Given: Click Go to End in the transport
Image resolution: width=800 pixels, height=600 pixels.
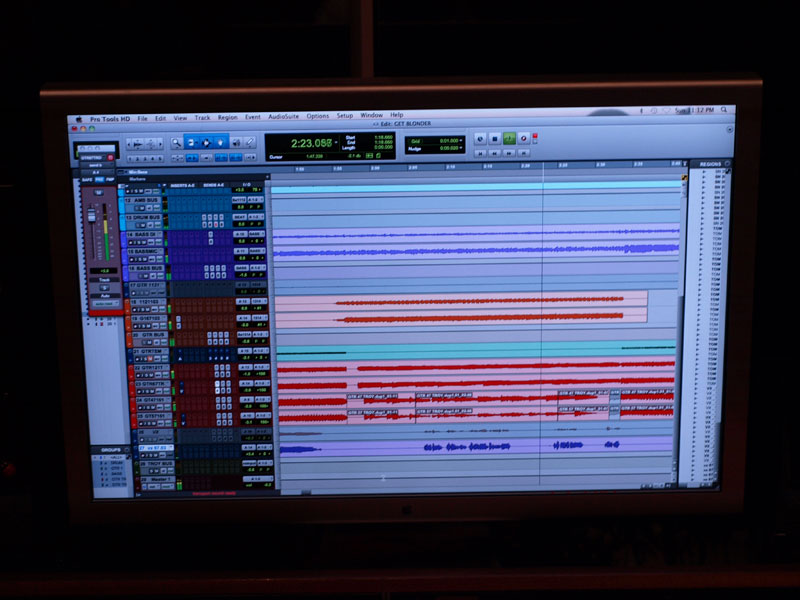Looking at the screenshot, I should click(523, 153).
